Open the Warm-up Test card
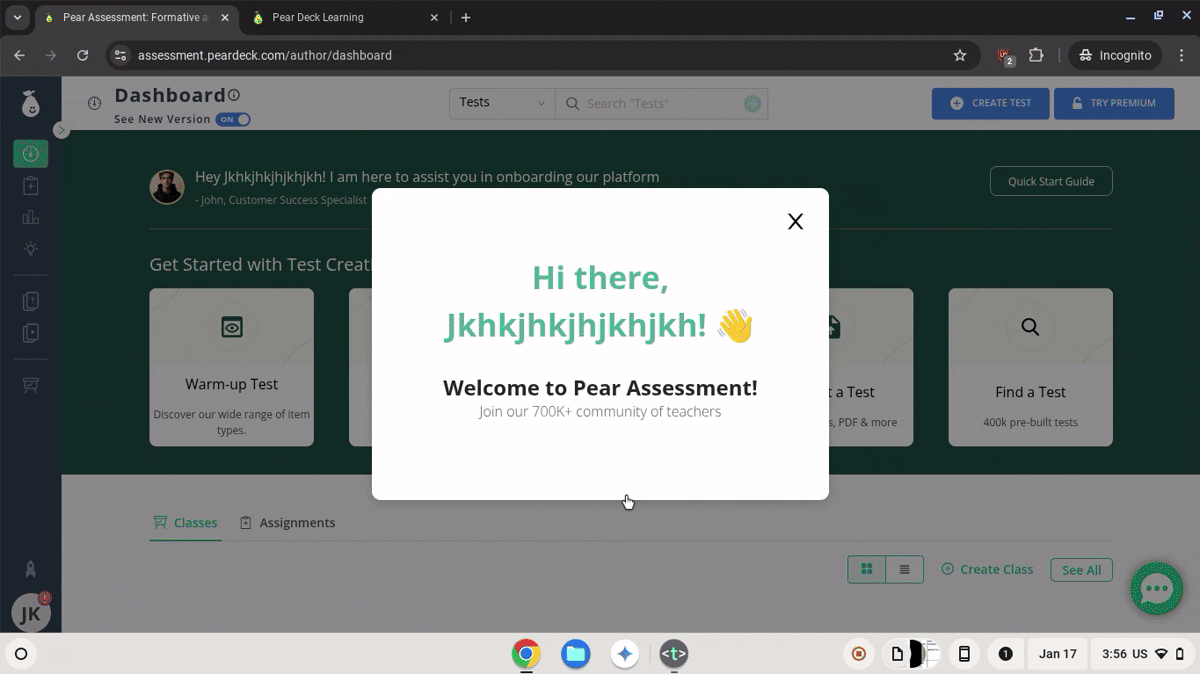Image resolution: width=1200 pixels, height=674 pixels. (231, 367)
